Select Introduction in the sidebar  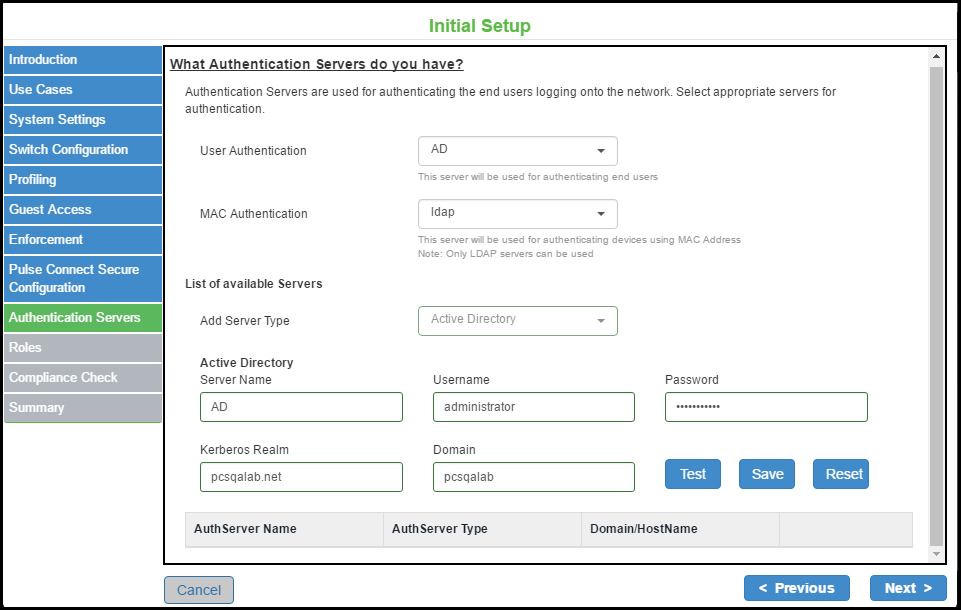(82, 60)
